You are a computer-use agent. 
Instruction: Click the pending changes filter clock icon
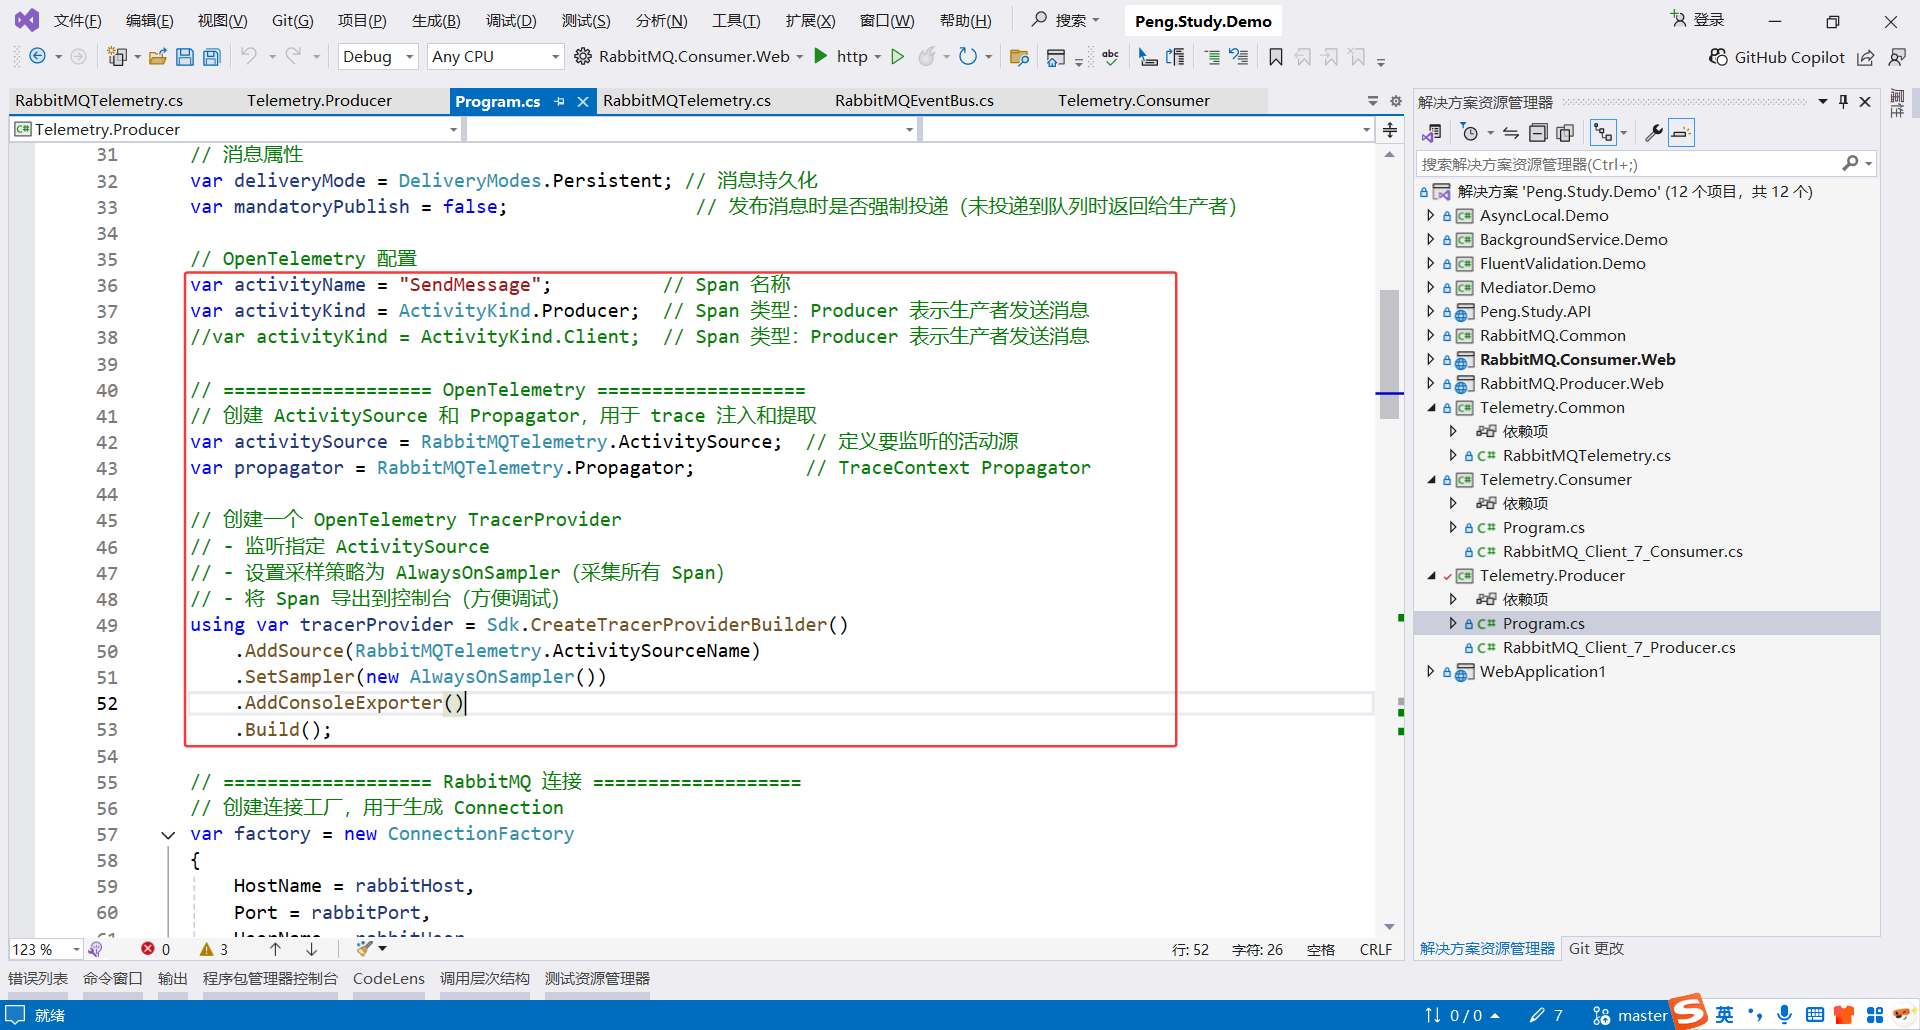pos(1469,133)
